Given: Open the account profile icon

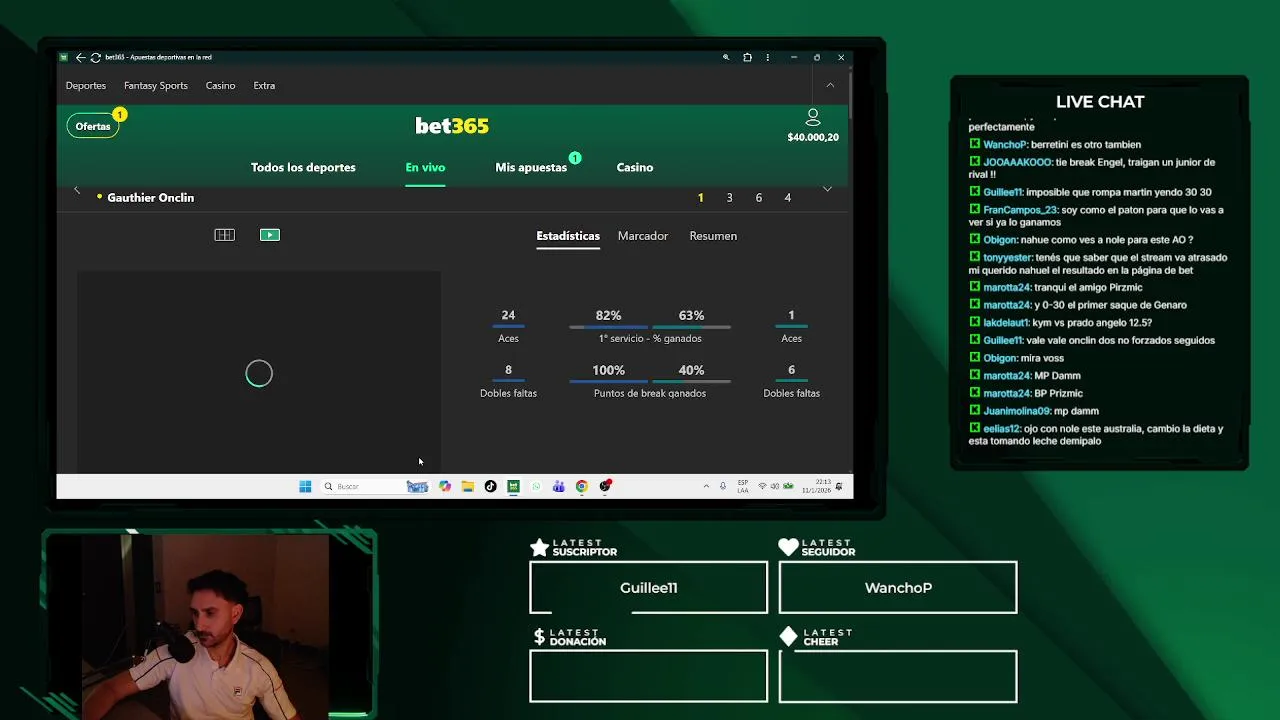Looking at the screenshot, I should coord(813,117).
